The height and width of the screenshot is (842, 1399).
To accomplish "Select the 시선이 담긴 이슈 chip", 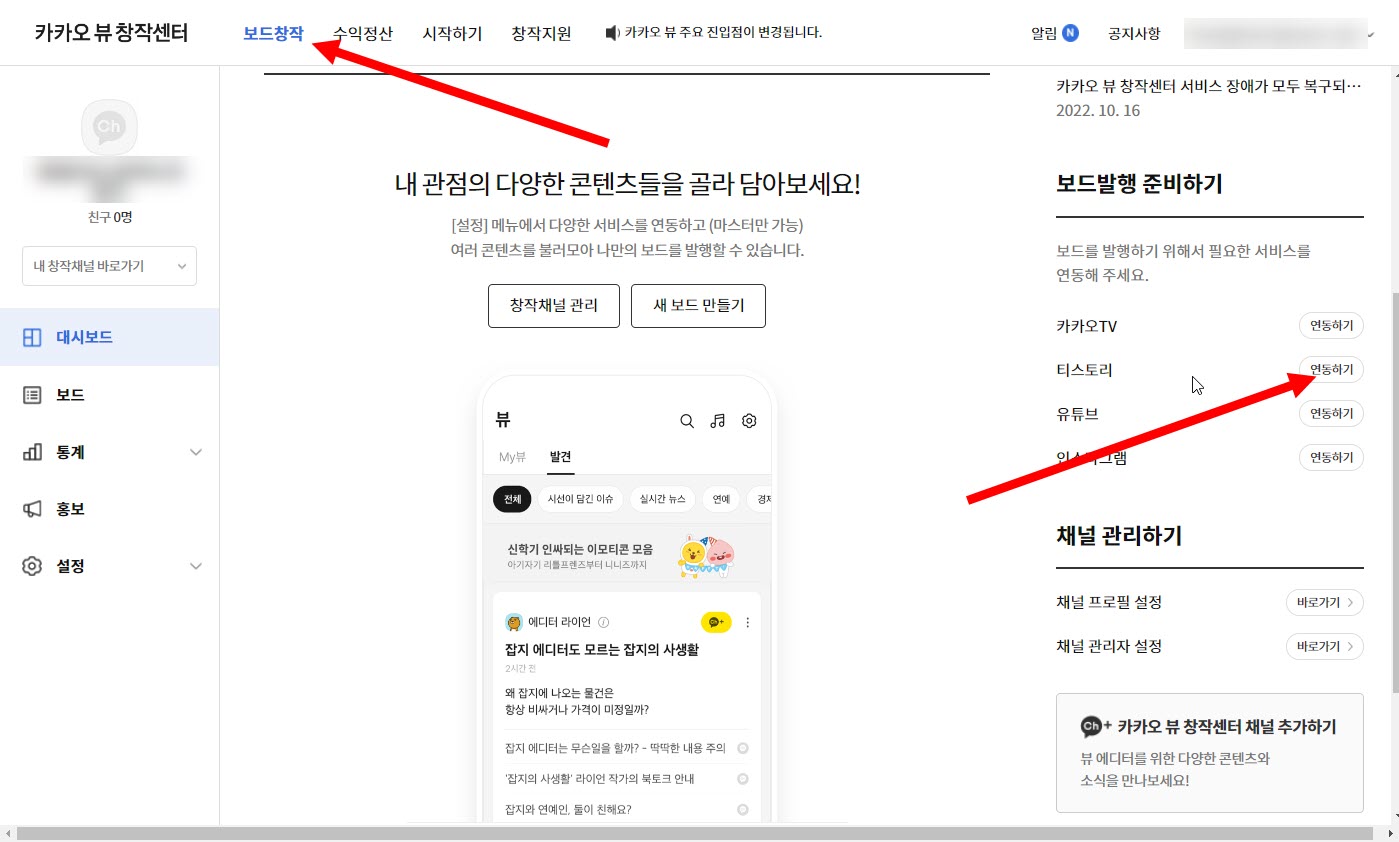I will tap(581, 499).
